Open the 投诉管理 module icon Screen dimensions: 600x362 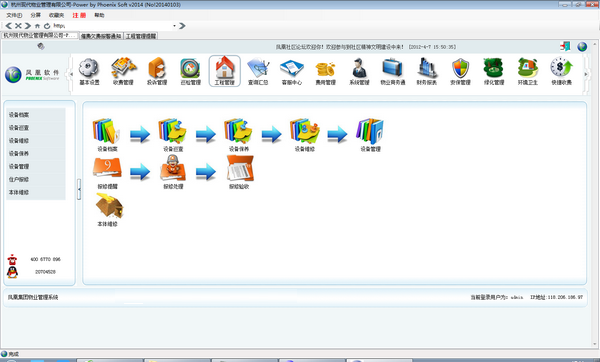point(157,68)
